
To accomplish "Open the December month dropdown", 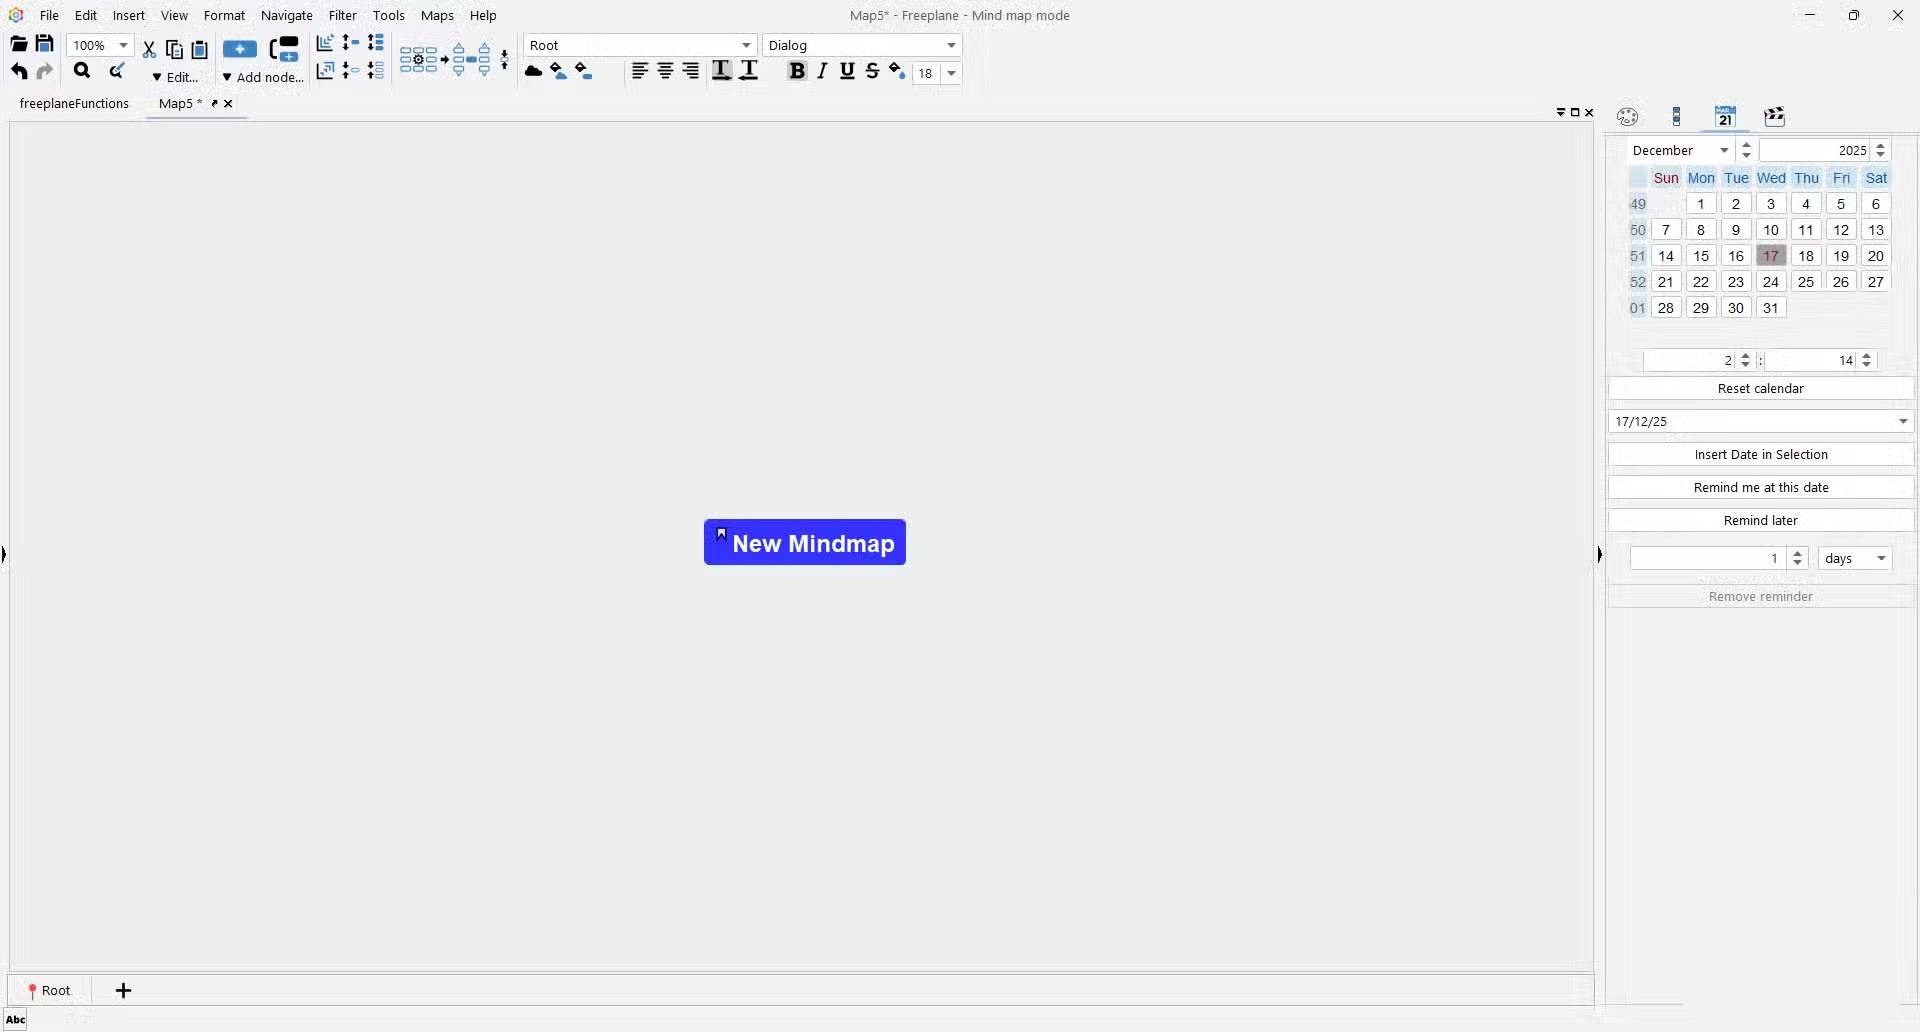I will (x=1680, y=150).
